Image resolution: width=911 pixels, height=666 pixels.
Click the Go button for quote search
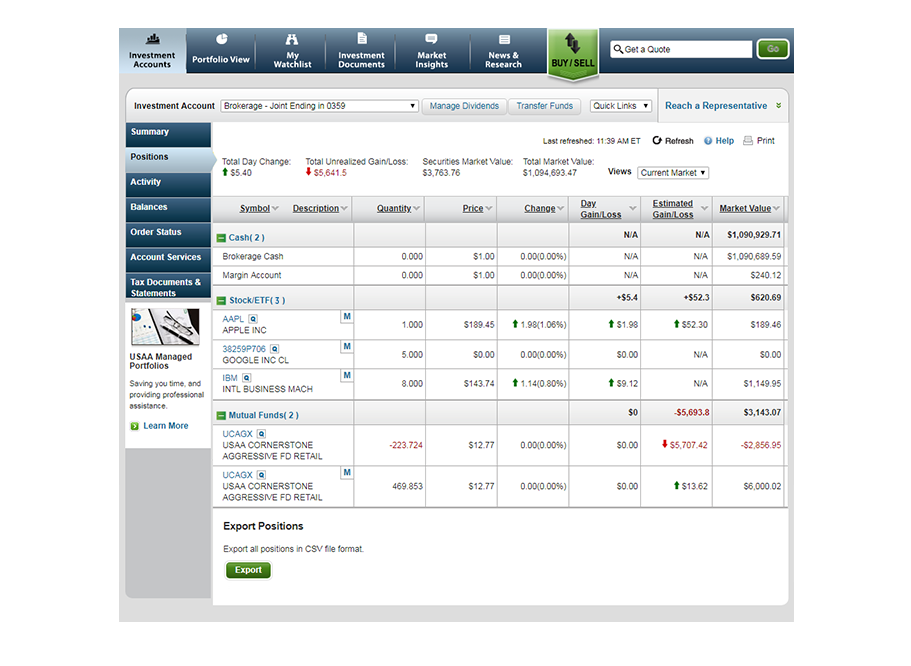(x=773, y=49)
